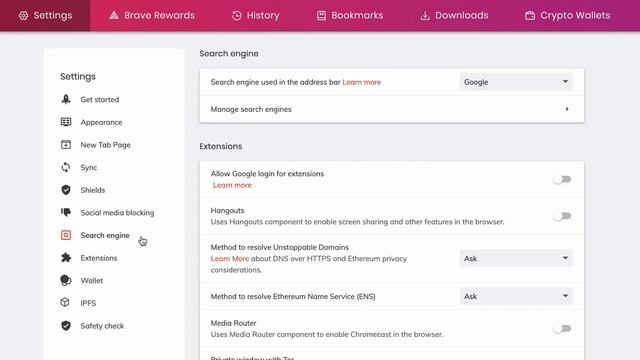Click the Shields icon in sidebar
640x360 pixels.
pyautogui.click(x=66, y=190)
